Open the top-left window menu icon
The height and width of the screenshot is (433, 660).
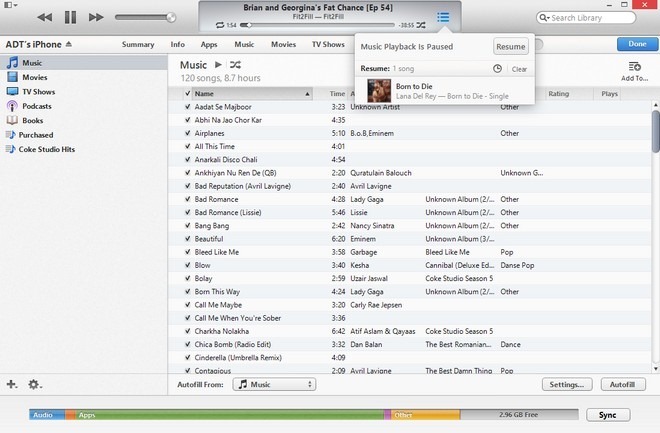(x=10, y=5)
